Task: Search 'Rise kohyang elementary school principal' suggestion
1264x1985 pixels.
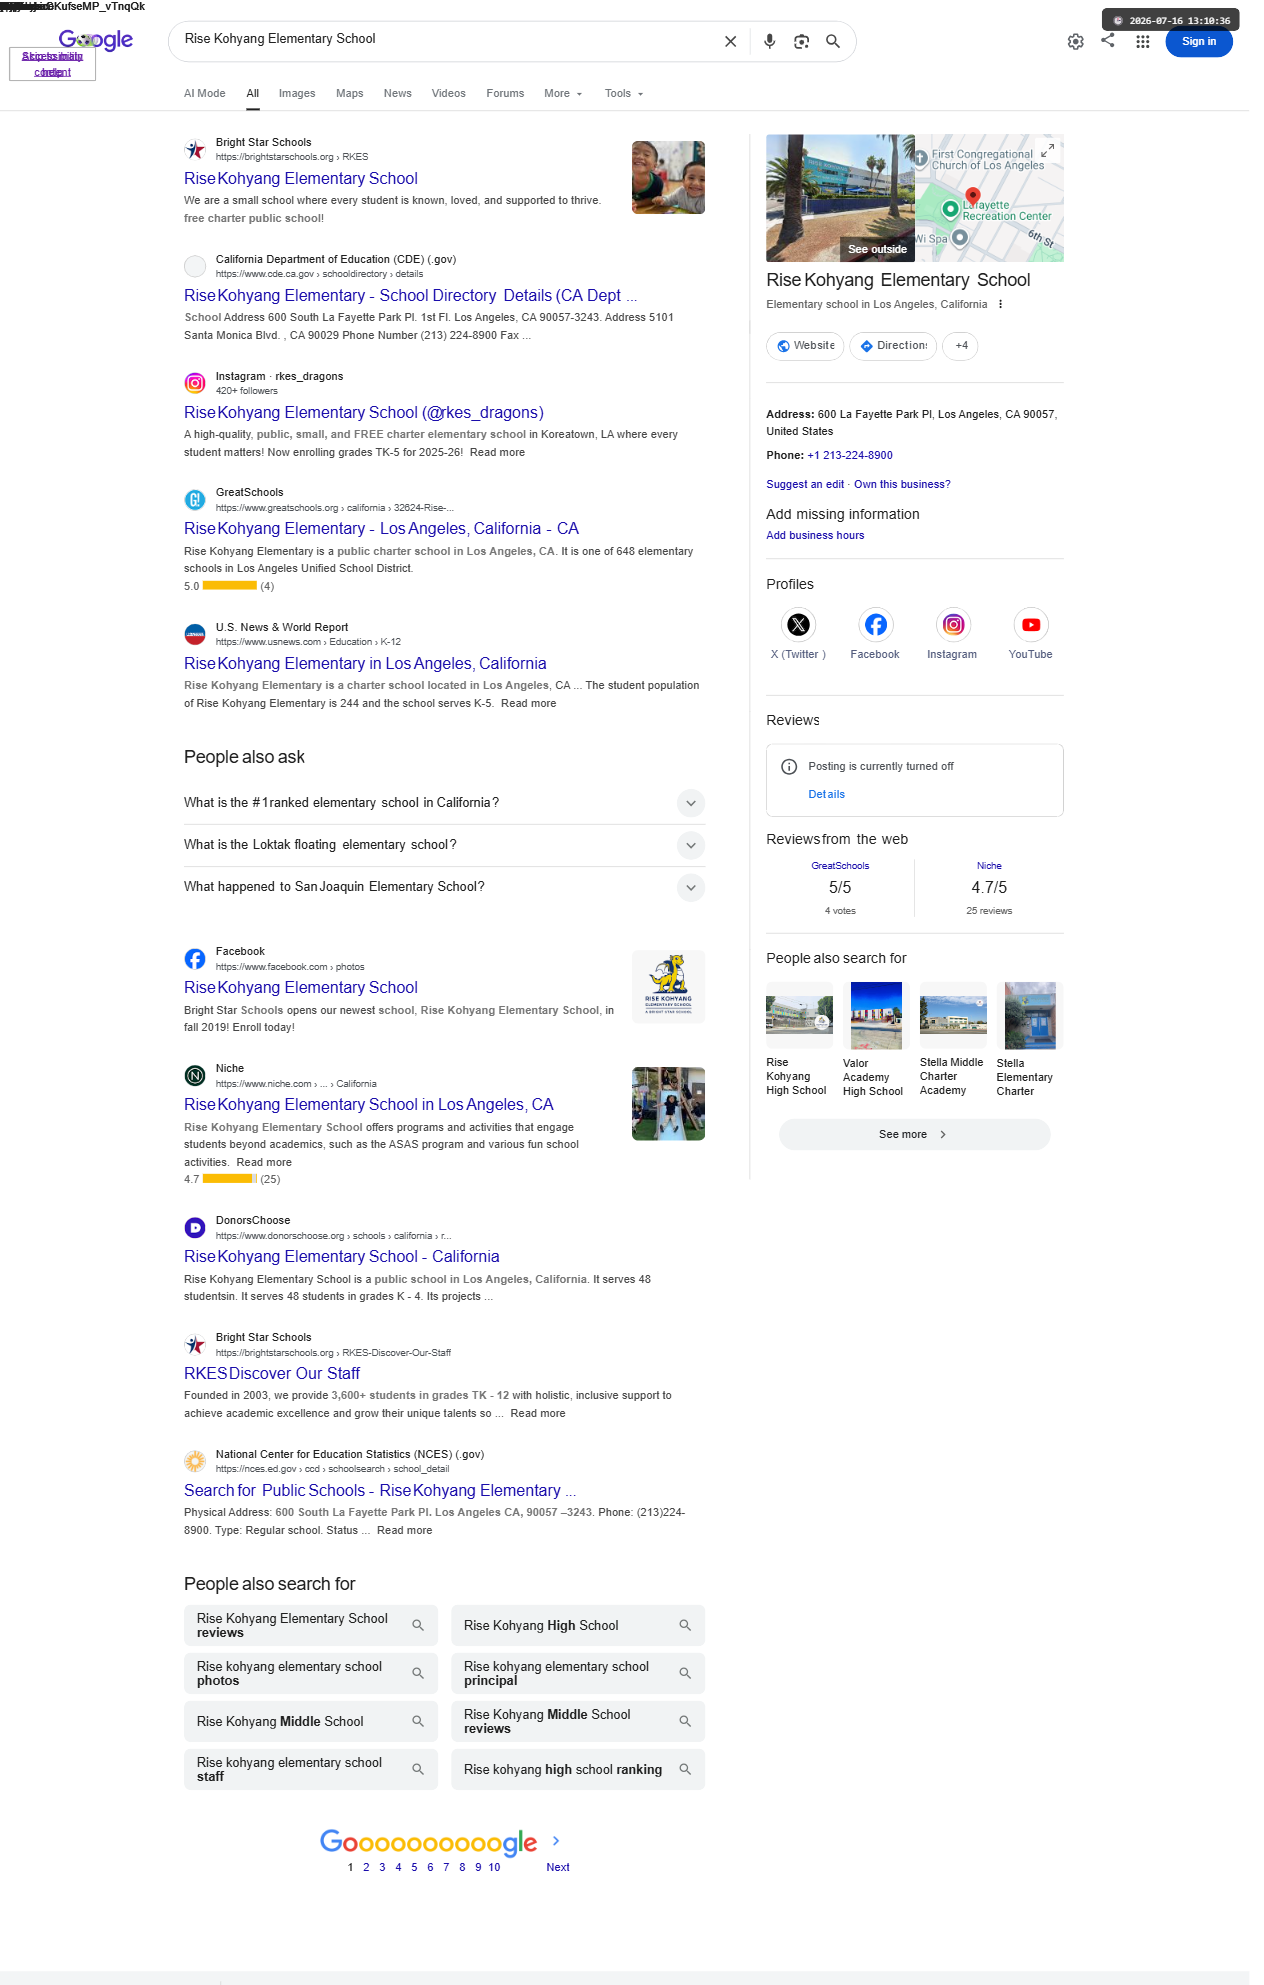Action: tap(578, 1674)
